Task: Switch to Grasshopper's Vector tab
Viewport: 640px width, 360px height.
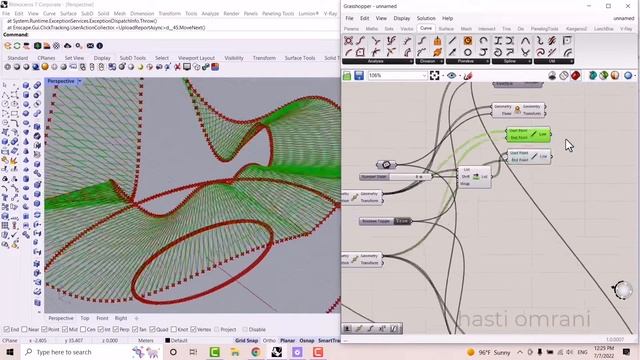Action: [x=407, y=29]
